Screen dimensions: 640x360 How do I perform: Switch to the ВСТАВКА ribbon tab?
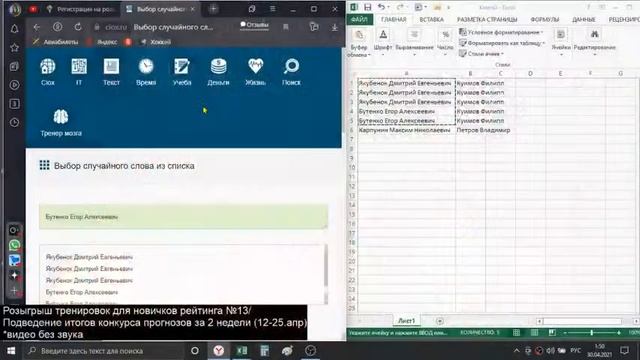431,19
